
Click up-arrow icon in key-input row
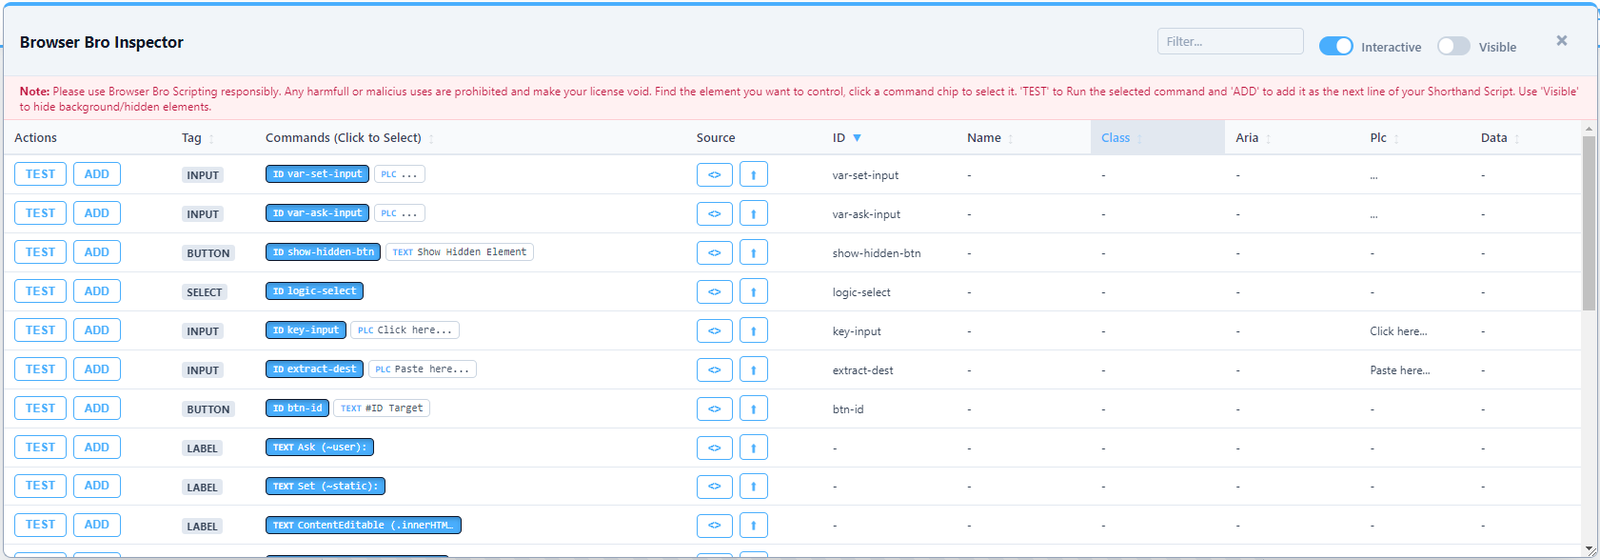point(753,331)
